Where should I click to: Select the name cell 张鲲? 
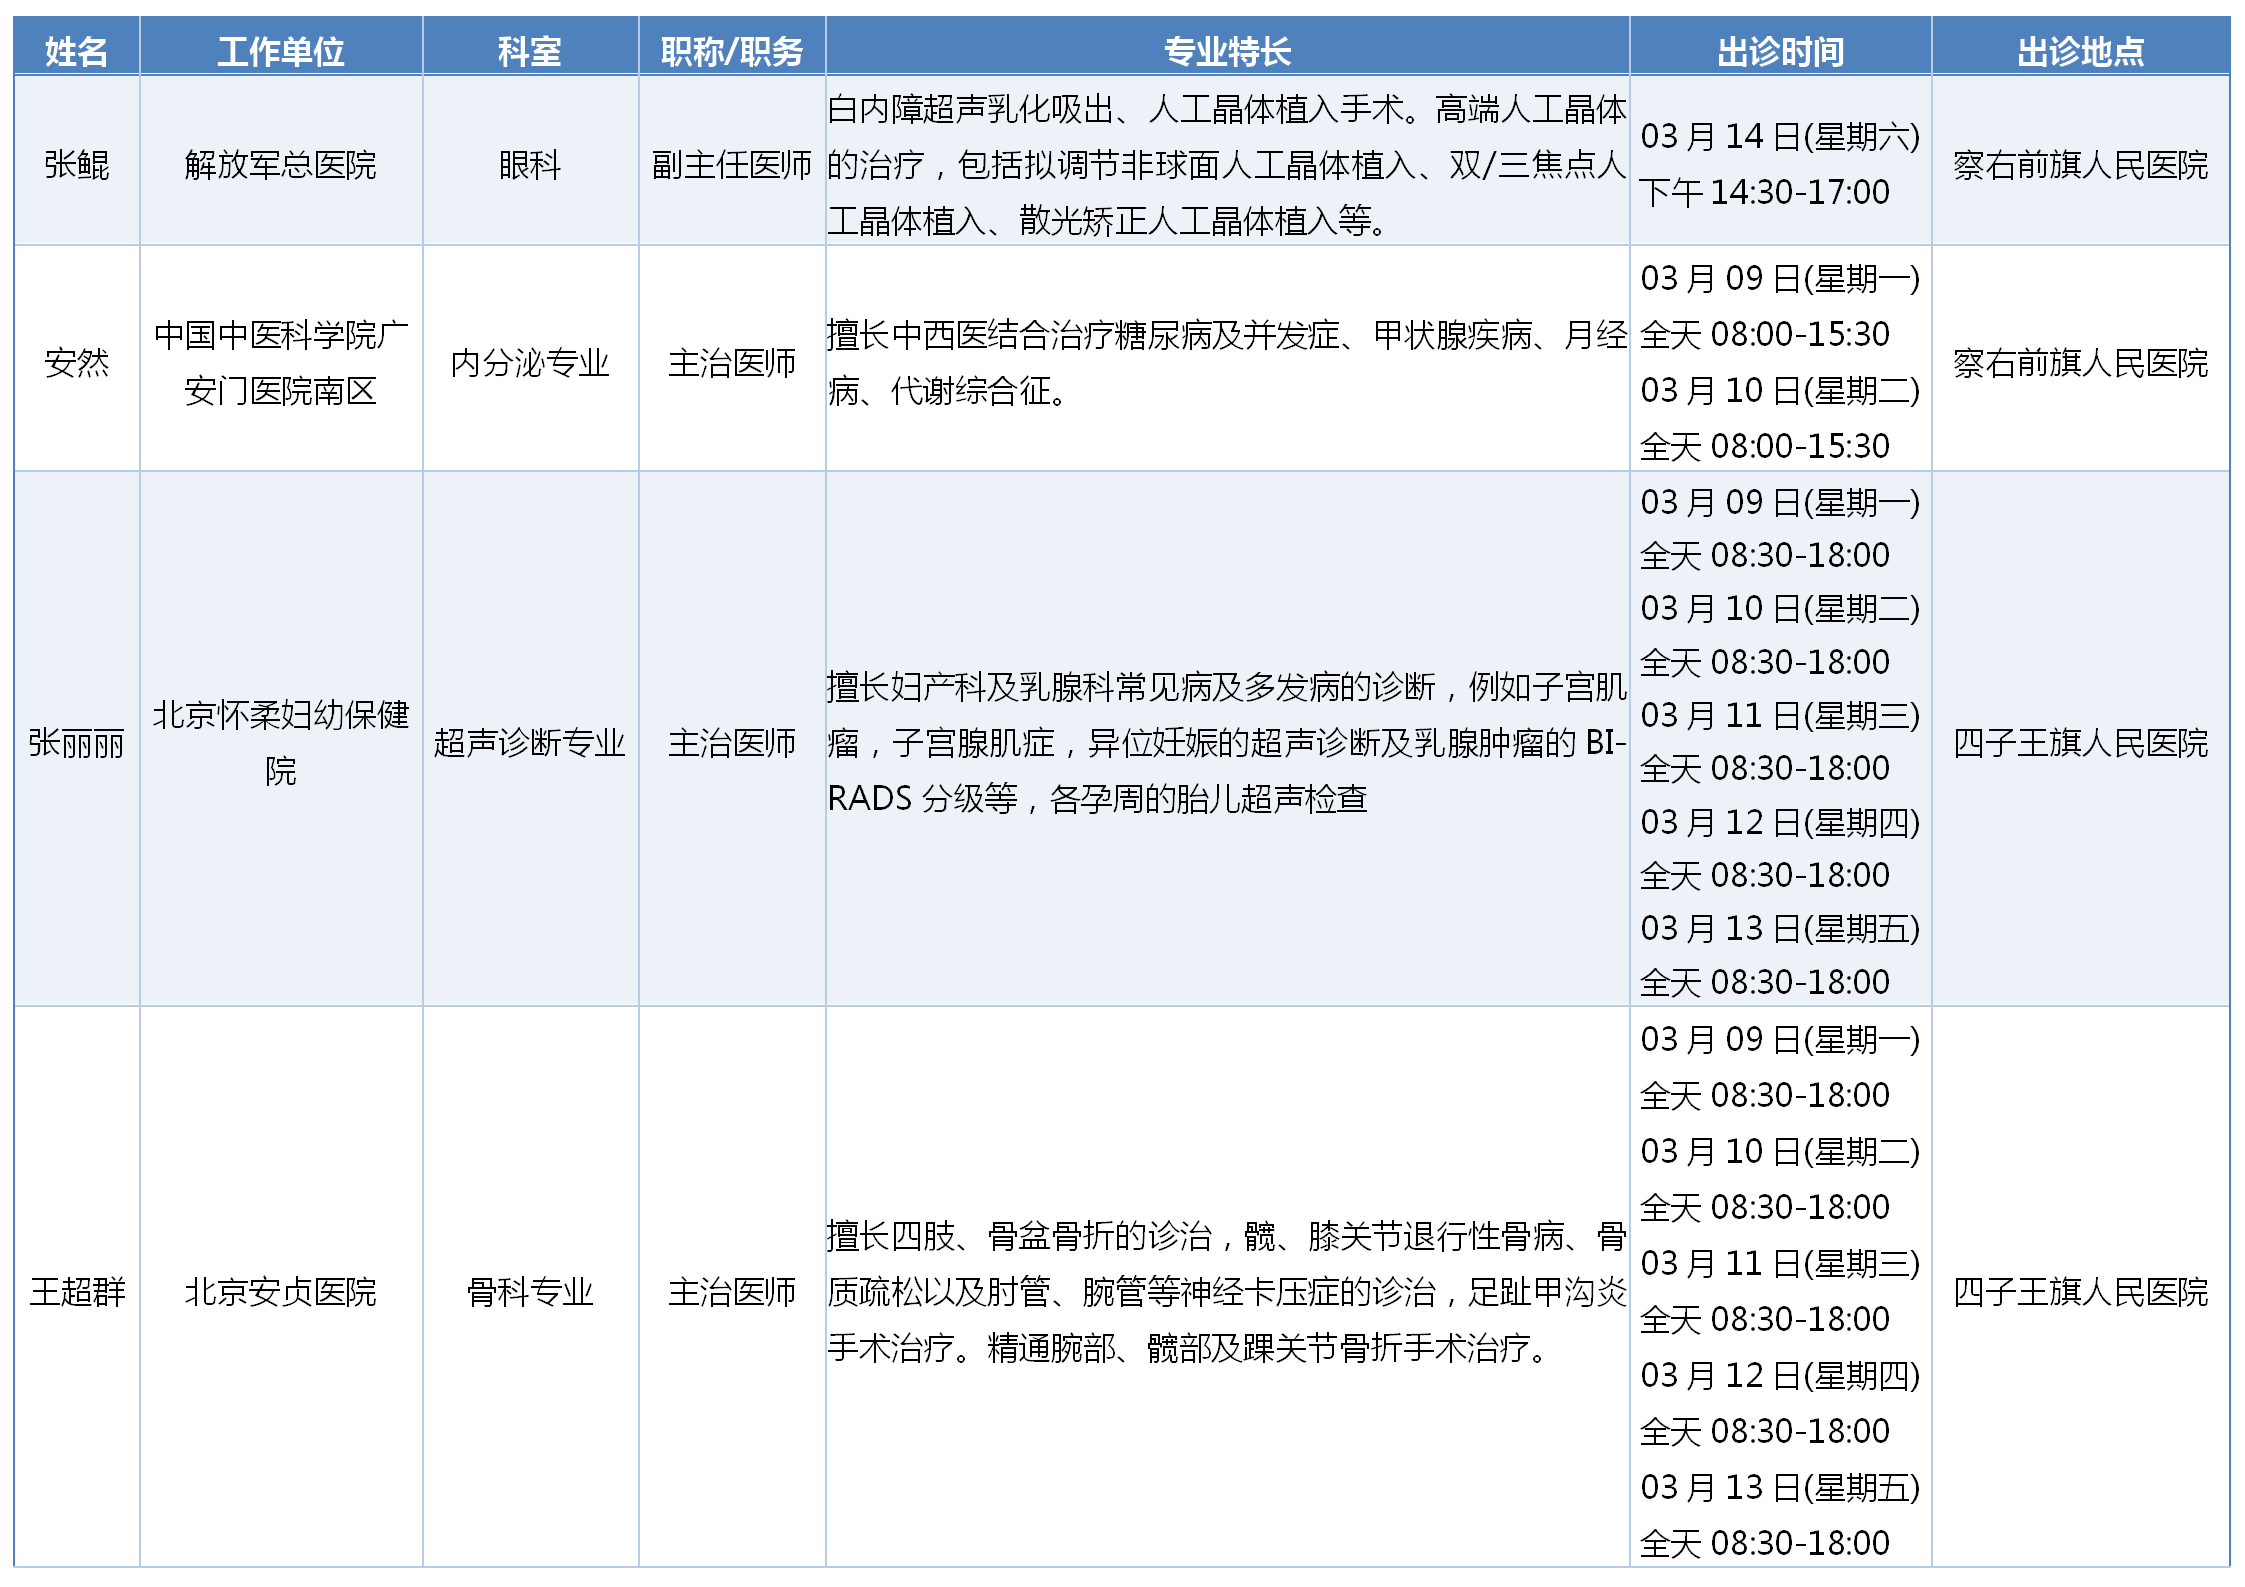point(76,164)
